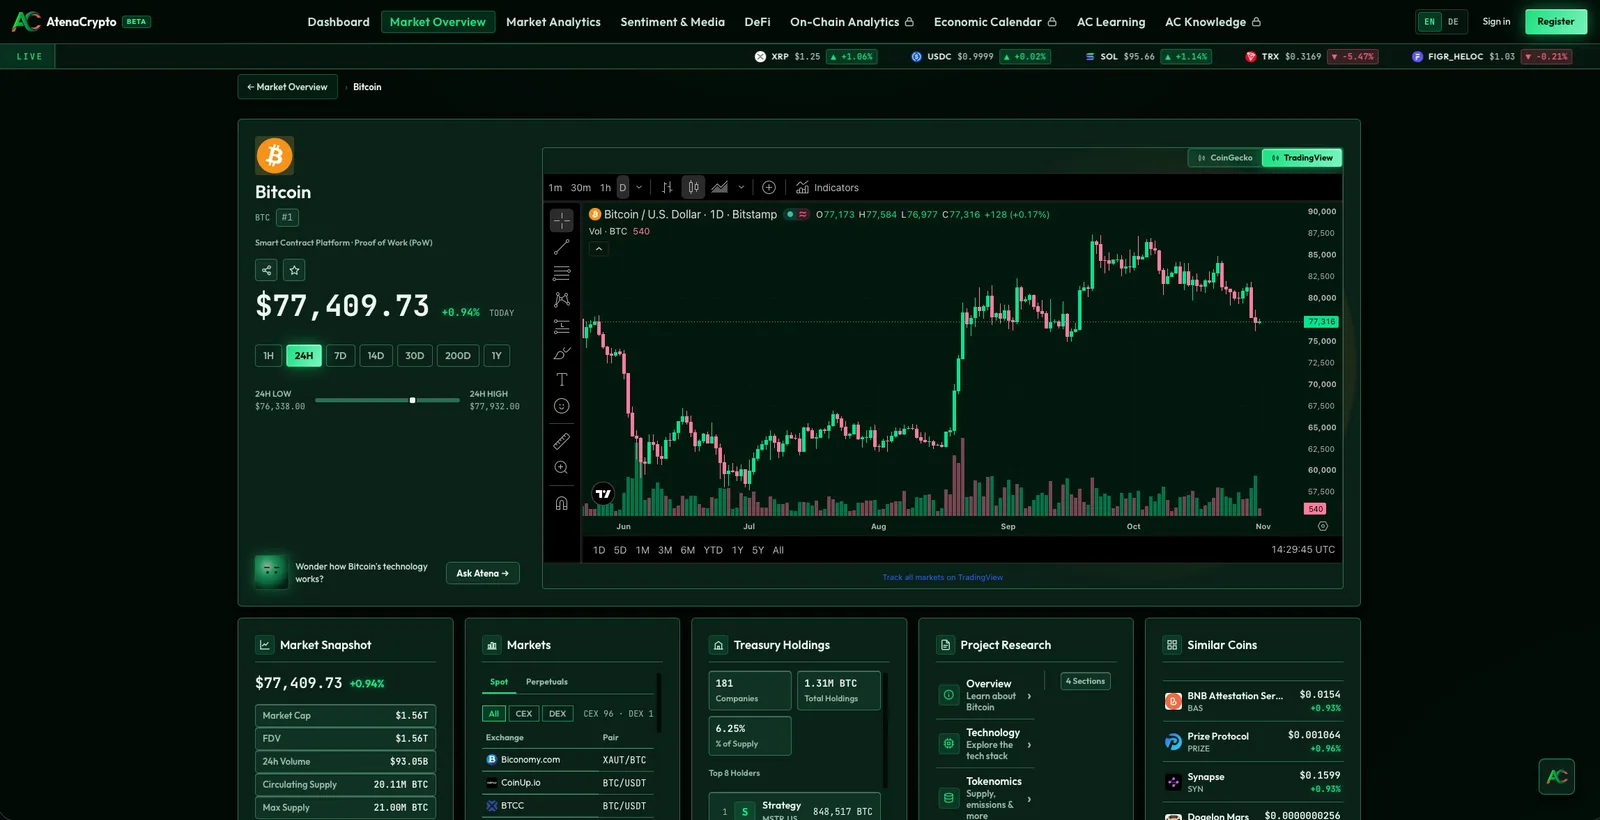Select the 24H price range
This screenshot has height=820, width=1600.
point(304,356)
